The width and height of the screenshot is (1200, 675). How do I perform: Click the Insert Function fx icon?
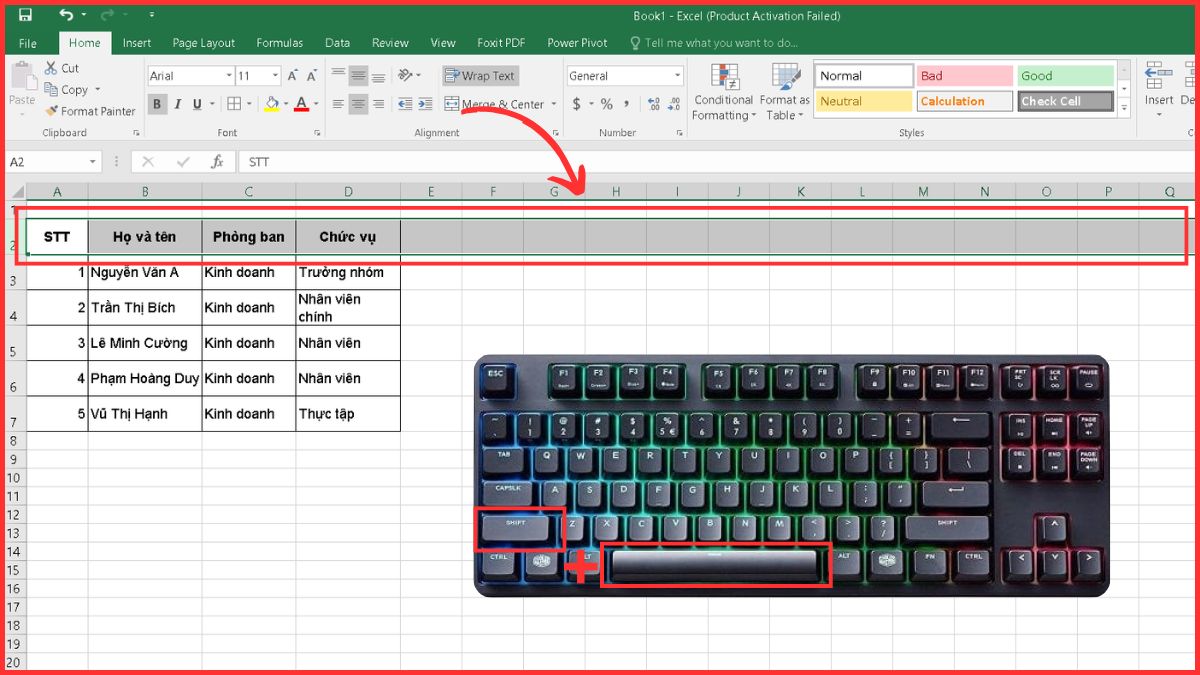click(217, 162)
